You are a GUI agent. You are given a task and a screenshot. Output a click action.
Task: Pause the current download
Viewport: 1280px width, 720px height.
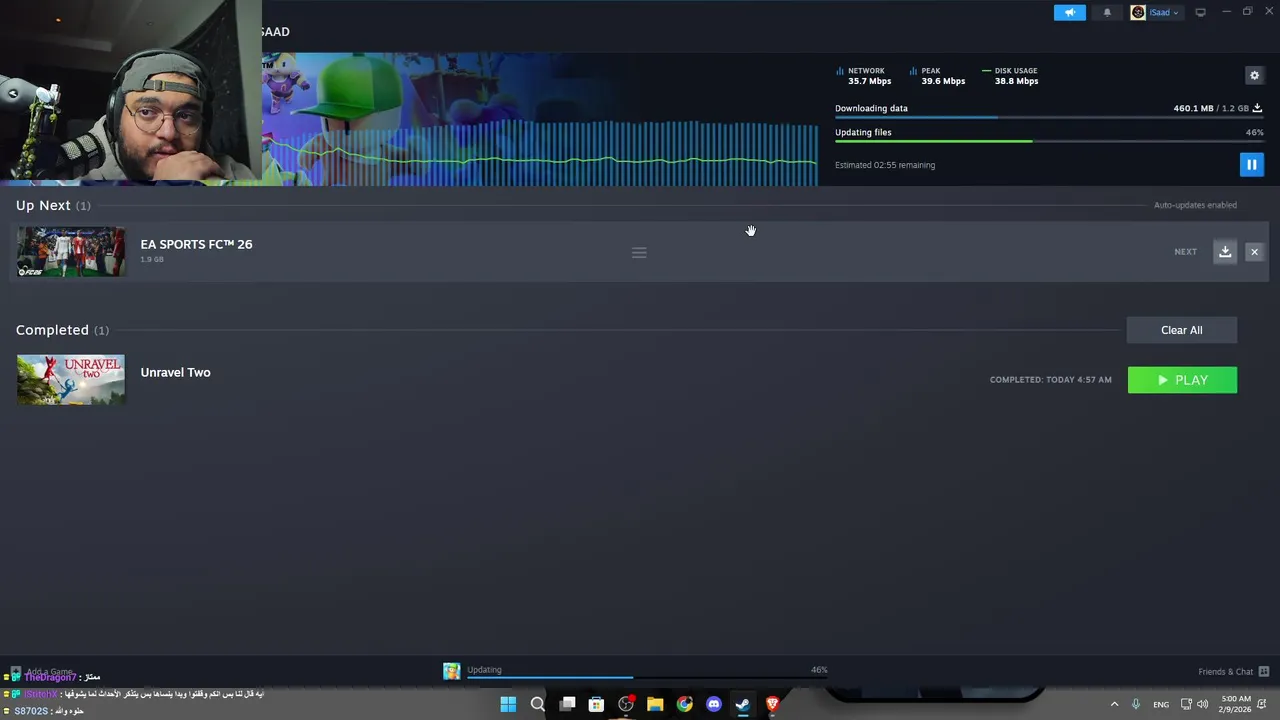click(1251, 164)
